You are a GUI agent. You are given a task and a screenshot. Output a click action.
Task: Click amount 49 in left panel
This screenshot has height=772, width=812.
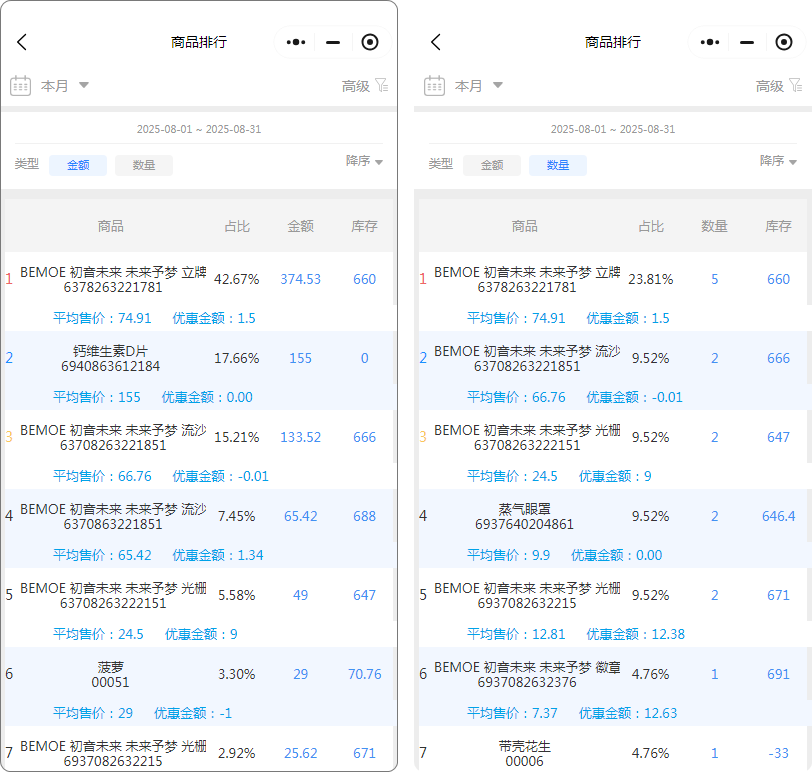pos(301,595)
